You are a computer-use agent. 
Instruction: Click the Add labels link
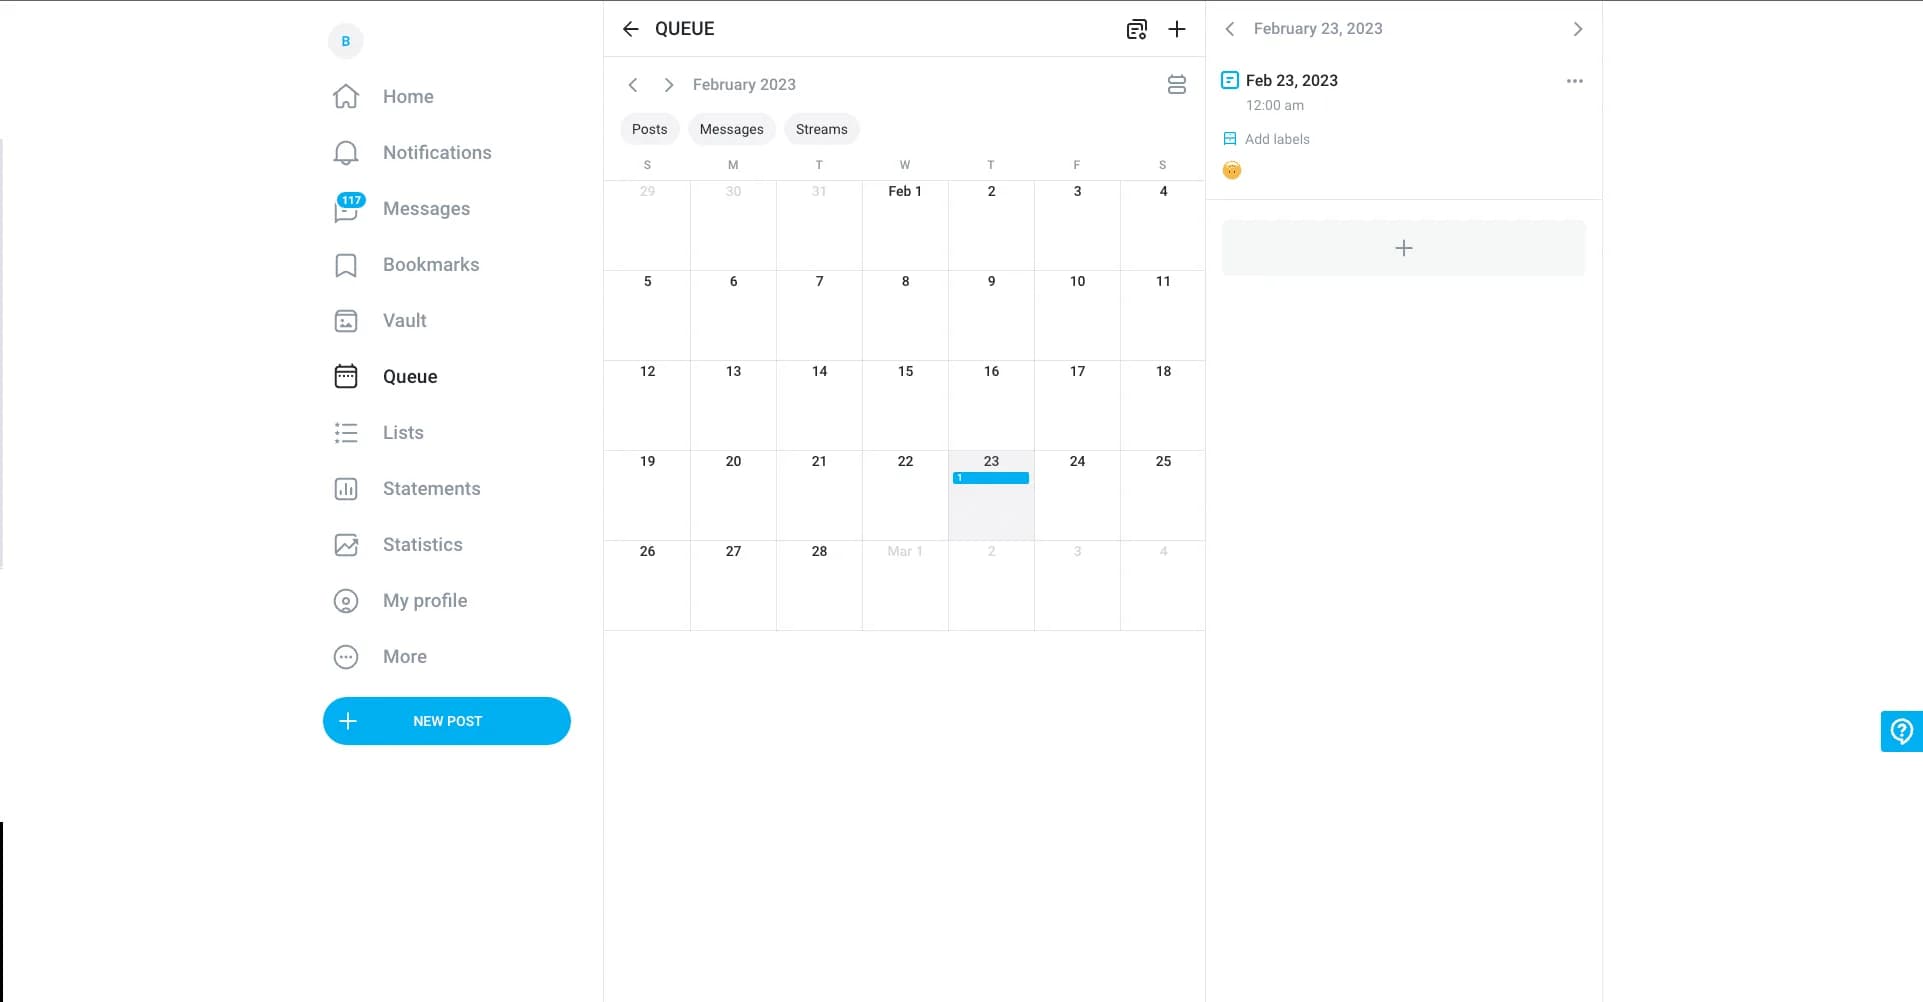pos(1276,139)
